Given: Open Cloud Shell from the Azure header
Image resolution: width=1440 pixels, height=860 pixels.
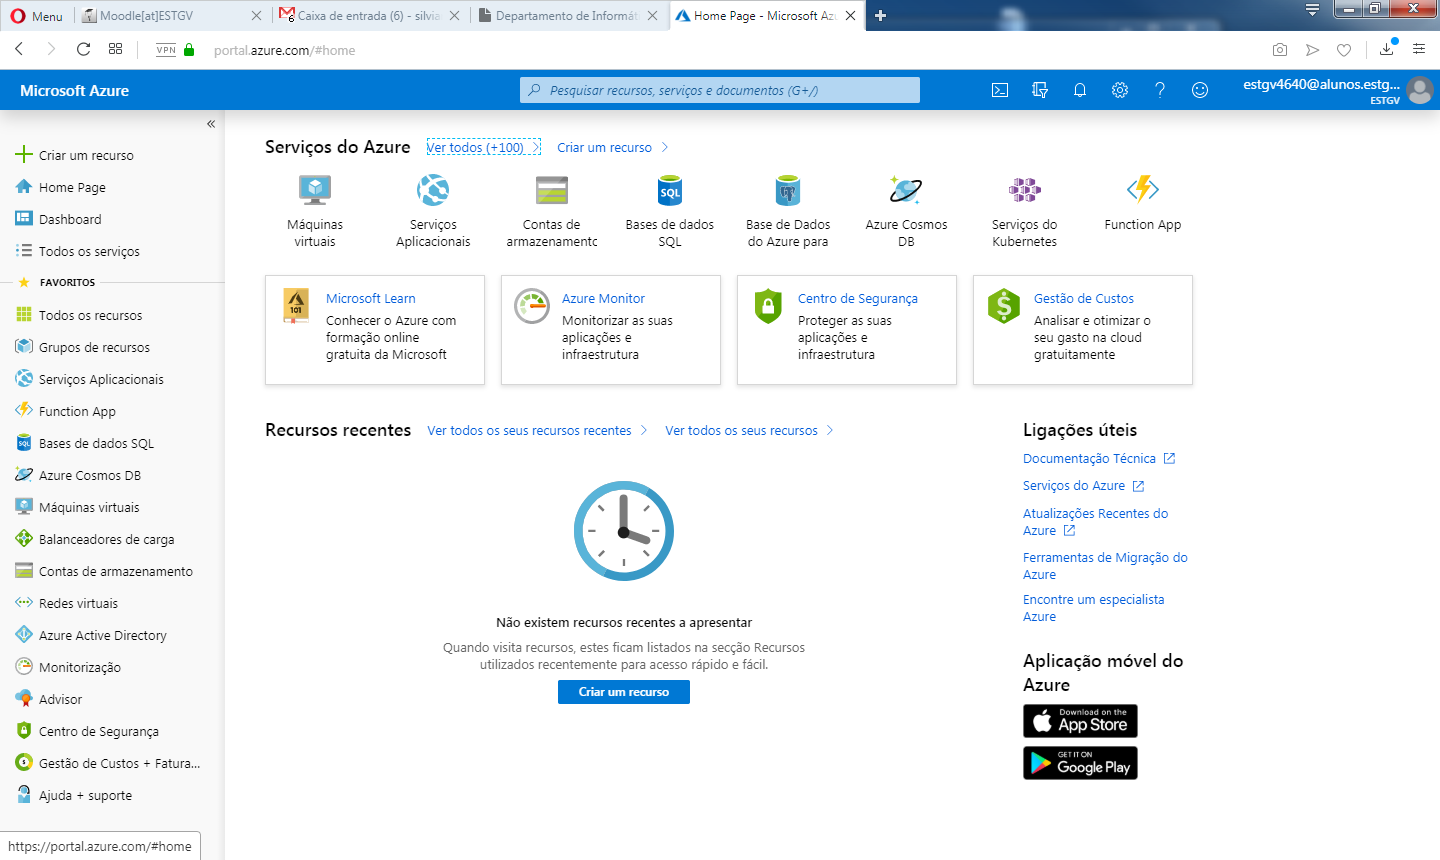Looking at the screenshot, I should (1000, 90).
